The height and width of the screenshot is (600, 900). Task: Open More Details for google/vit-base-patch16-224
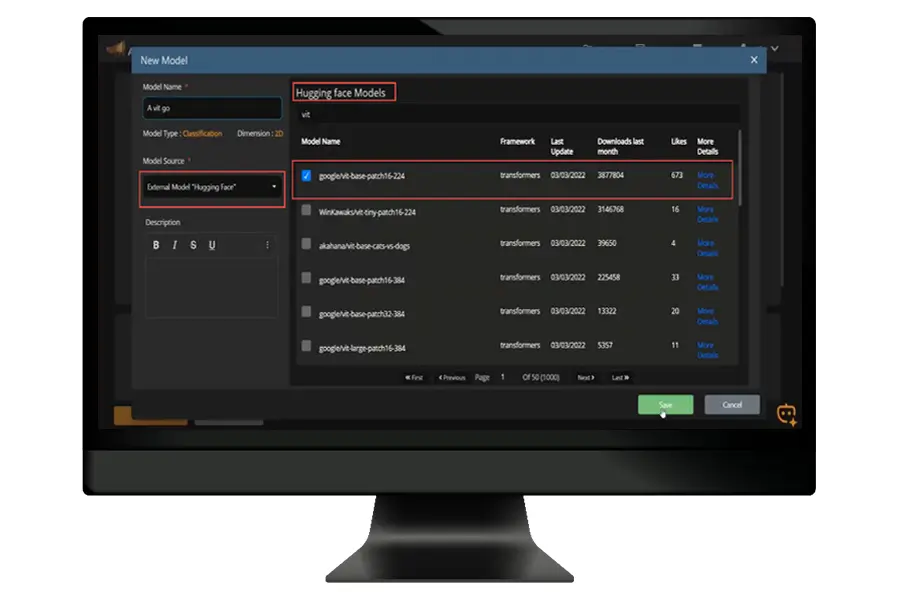click(707, 180)
